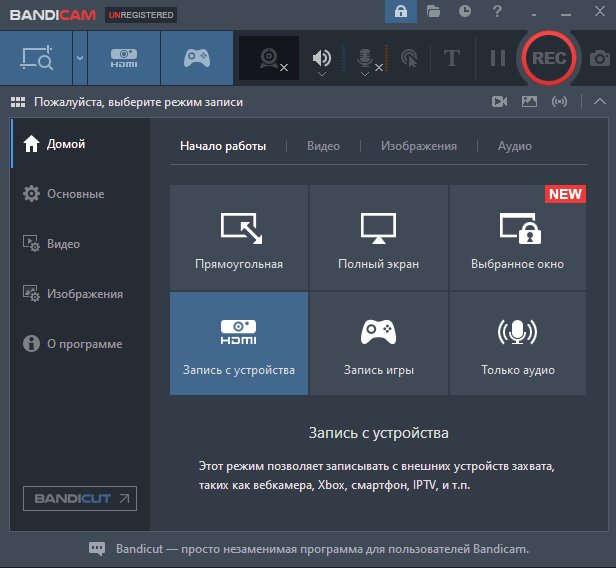Select game recording mode gamepad toolbar icon
Image resolution: width=616 pixels, height=568 pixels.
197,58
